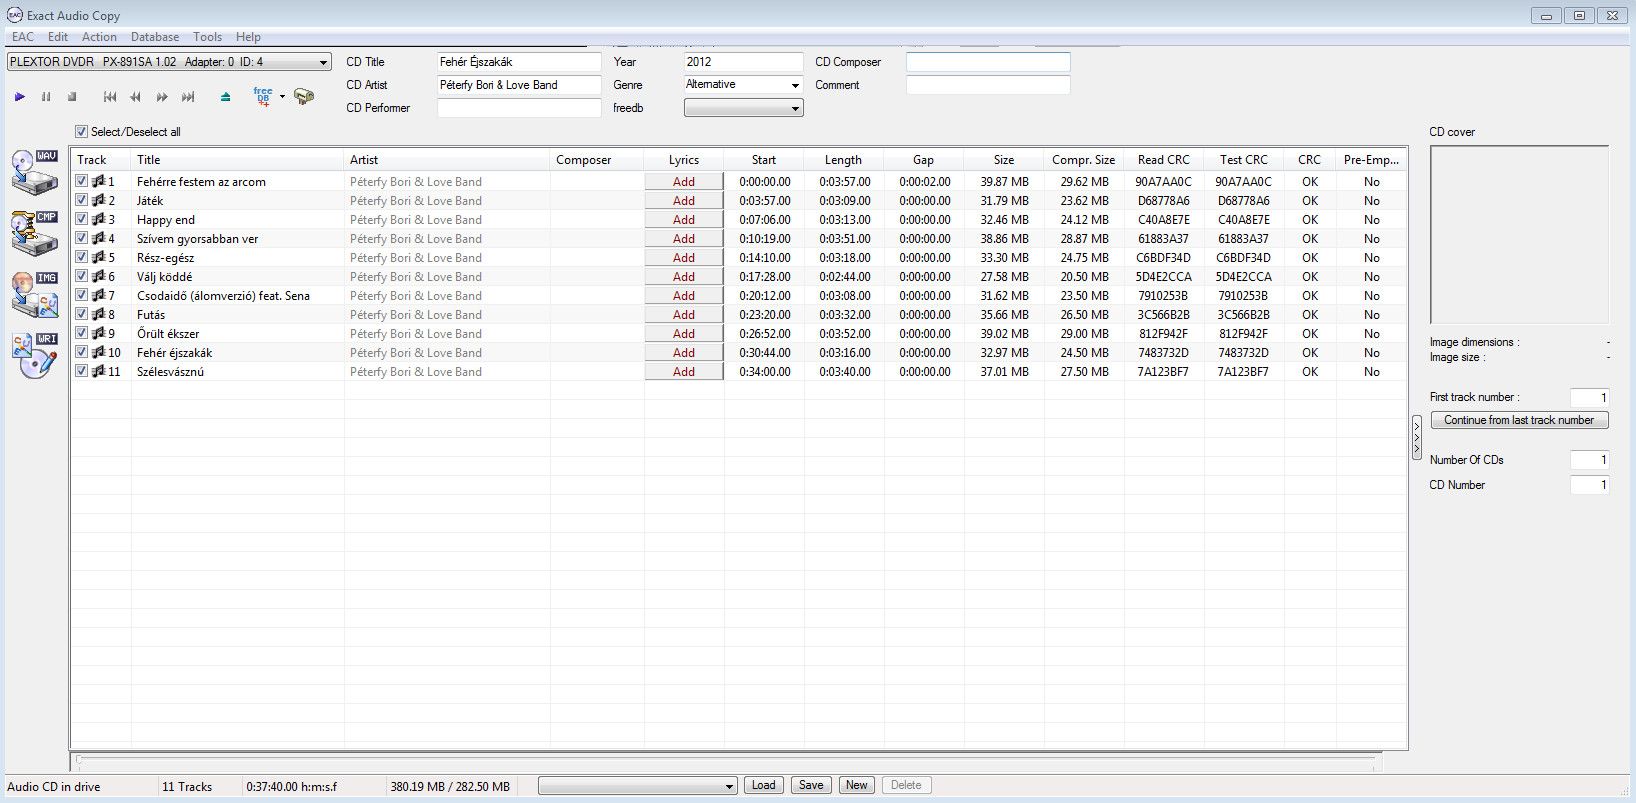Add lyrics for track 9 Őrült ékszer
Image resolution: width=1636 pixels, height=803 pixels.
[x=684, y=333]
